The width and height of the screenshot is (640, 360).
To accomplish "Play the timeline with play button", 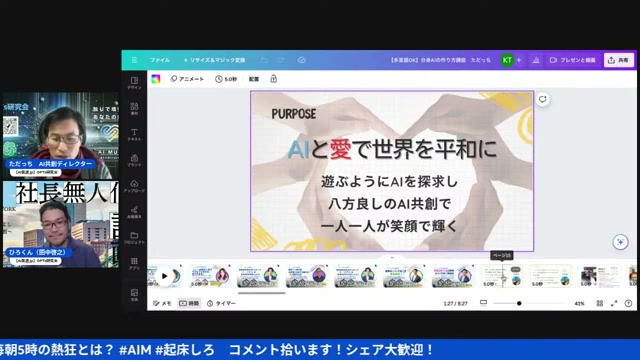I will coord(164,276).
